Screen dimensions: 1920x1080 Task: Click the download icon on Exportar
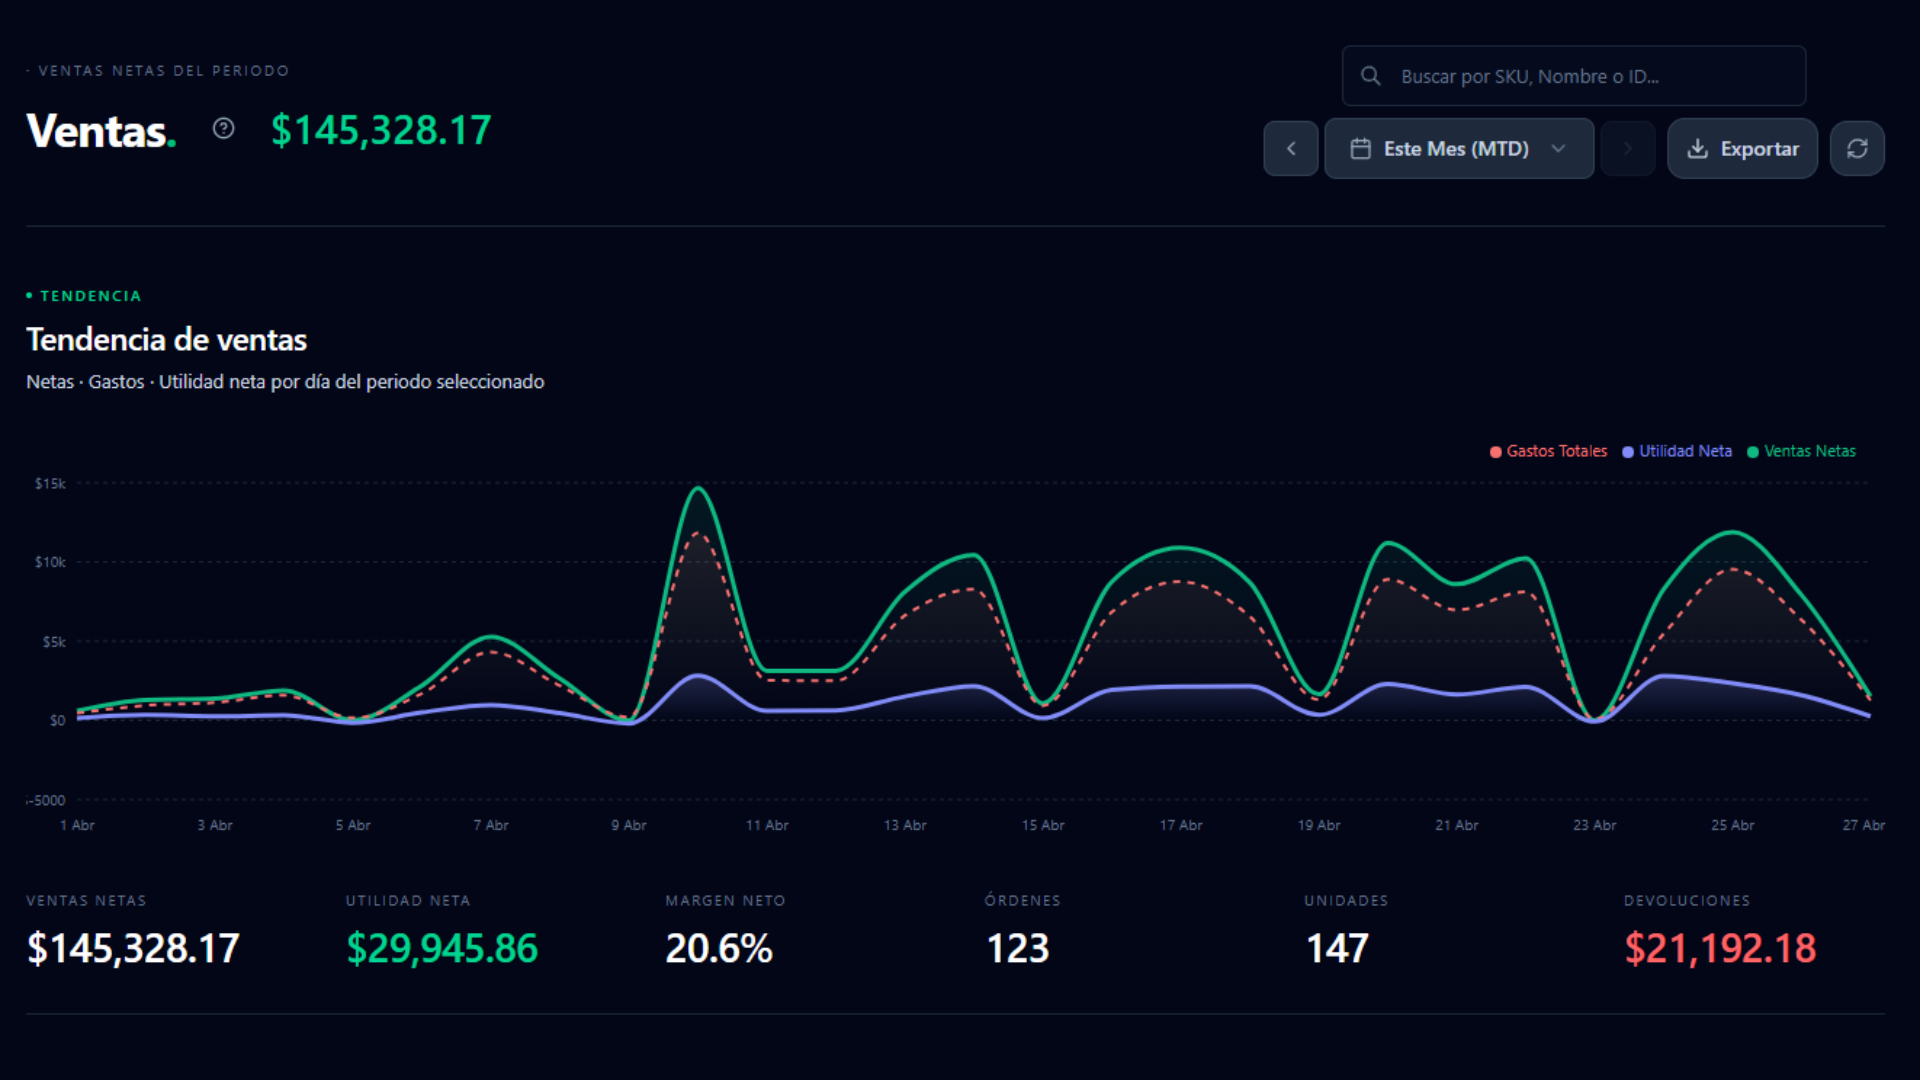pos(1697,149)
